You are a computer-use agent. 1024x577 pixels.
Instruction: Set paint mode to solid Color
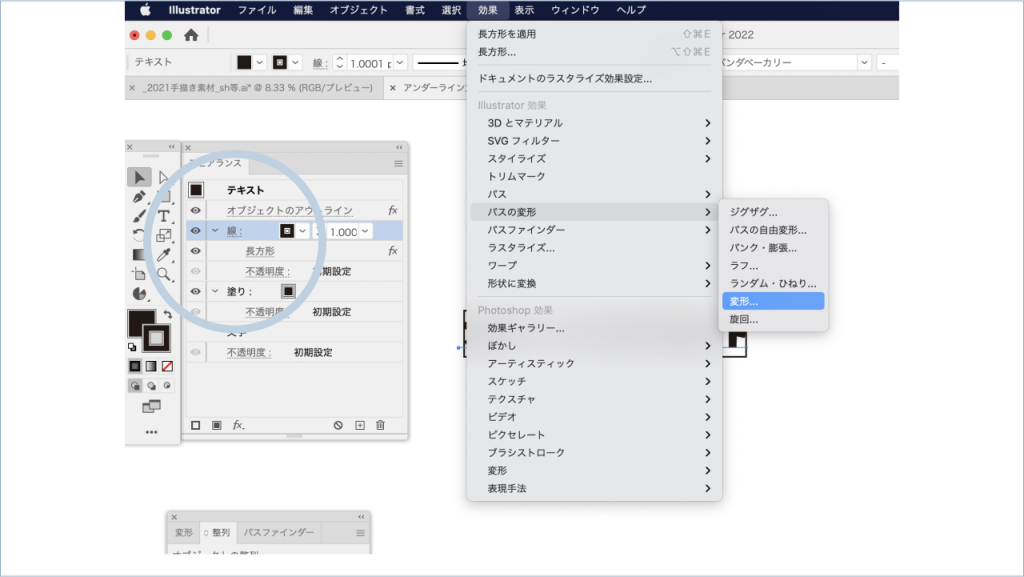[135, 366]
